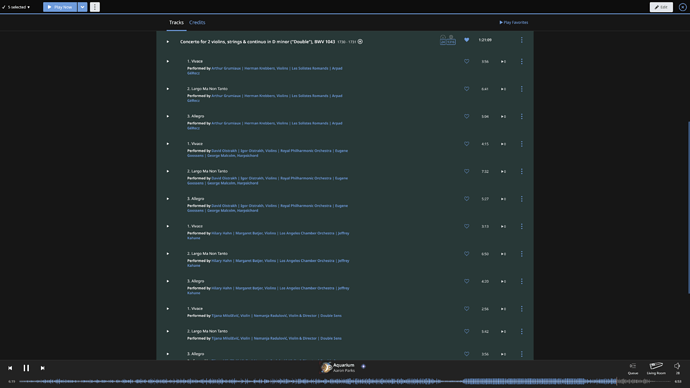Open the Living Room zone picker

coord(656,368)
